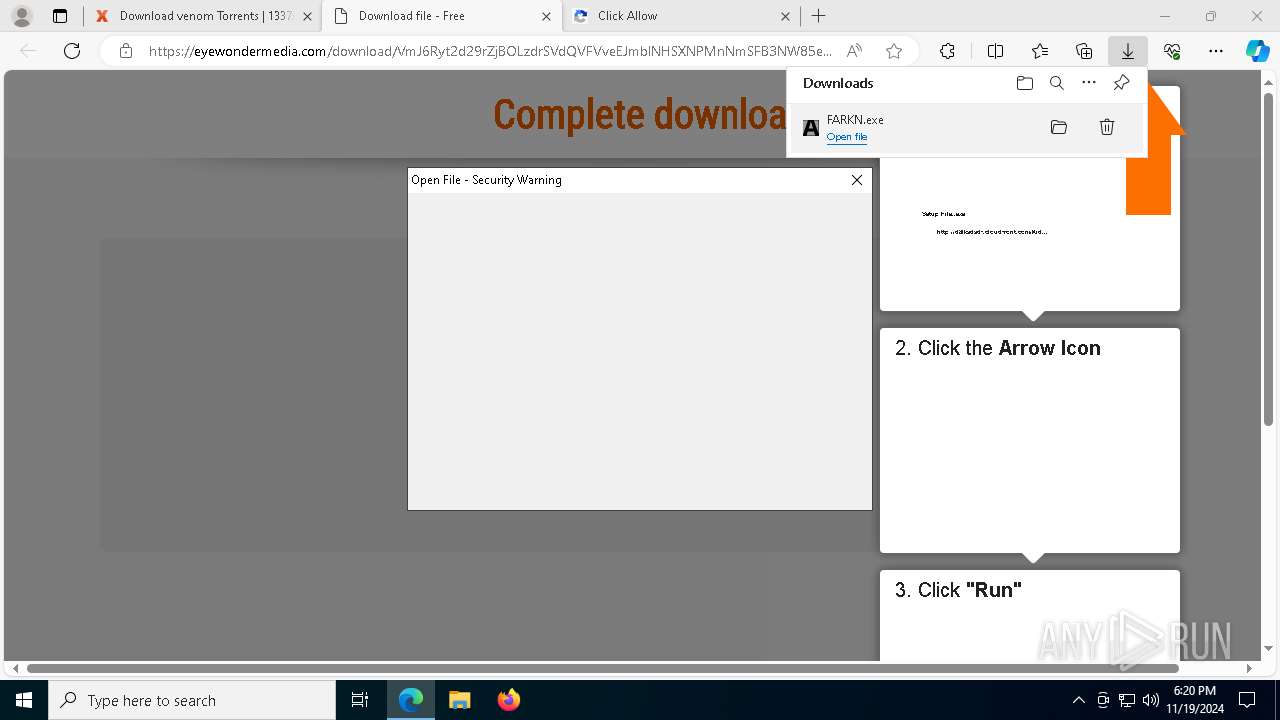Open Task View on taskbar
This screenshot has width=1280, height=720.
click(x=360, y=700)
